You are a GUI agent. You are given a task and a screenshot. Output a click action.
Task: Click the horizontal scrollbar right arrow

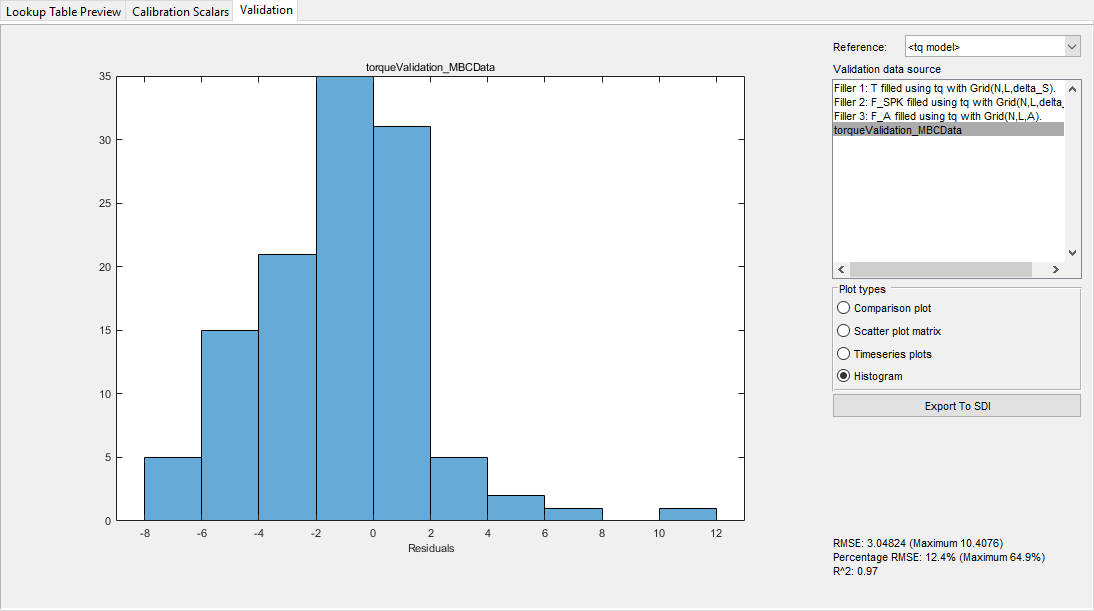tap(1056, 269)
